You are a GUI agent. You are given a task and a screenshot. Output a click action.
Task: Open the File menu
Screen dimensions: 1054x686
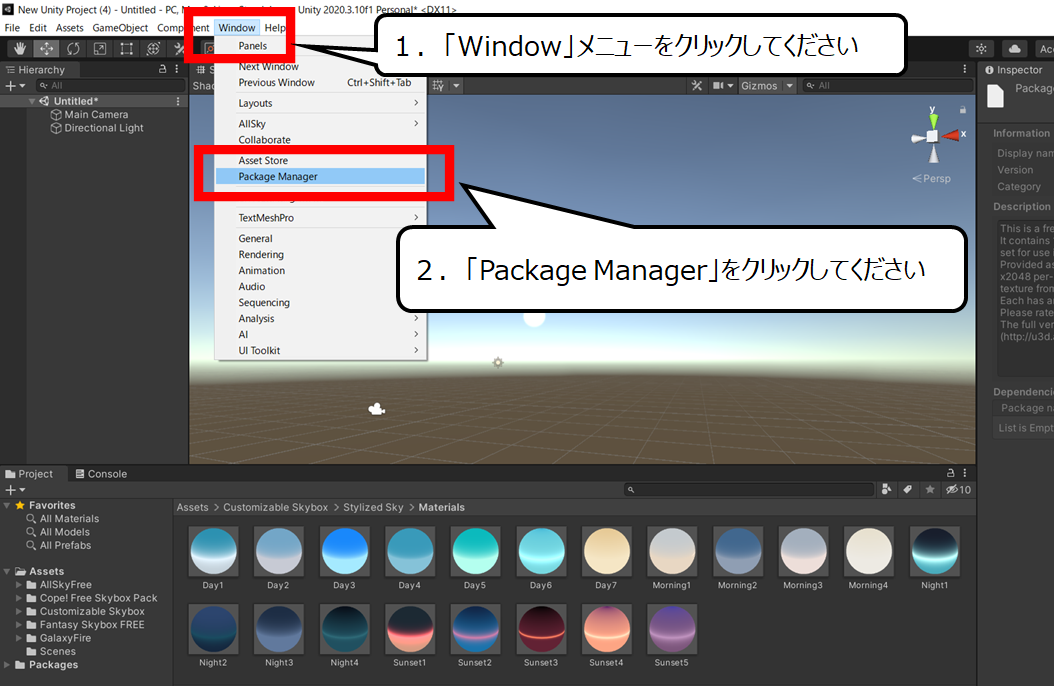12,28
